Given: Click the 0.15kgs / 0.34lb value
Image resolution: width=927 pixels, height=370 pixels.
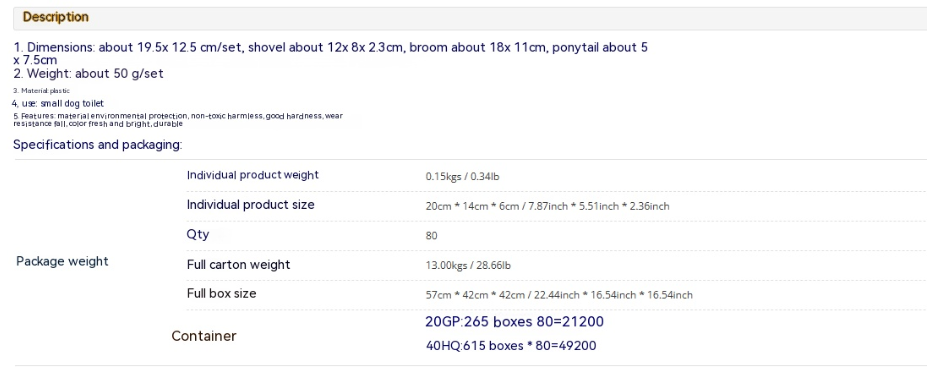Looking at the screenshot, I should click(x=462, y=176).
